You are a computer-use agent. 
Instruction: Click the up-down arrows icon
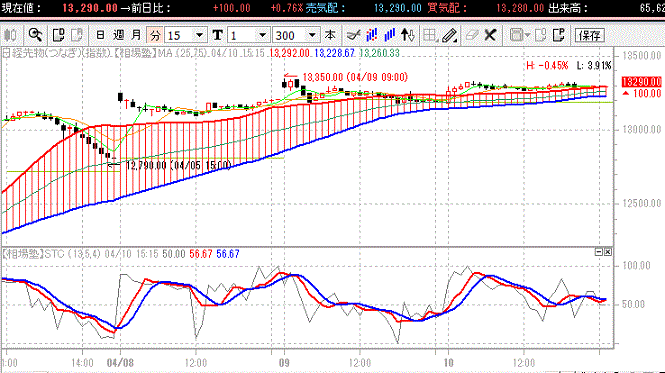[x=408, y=35]
